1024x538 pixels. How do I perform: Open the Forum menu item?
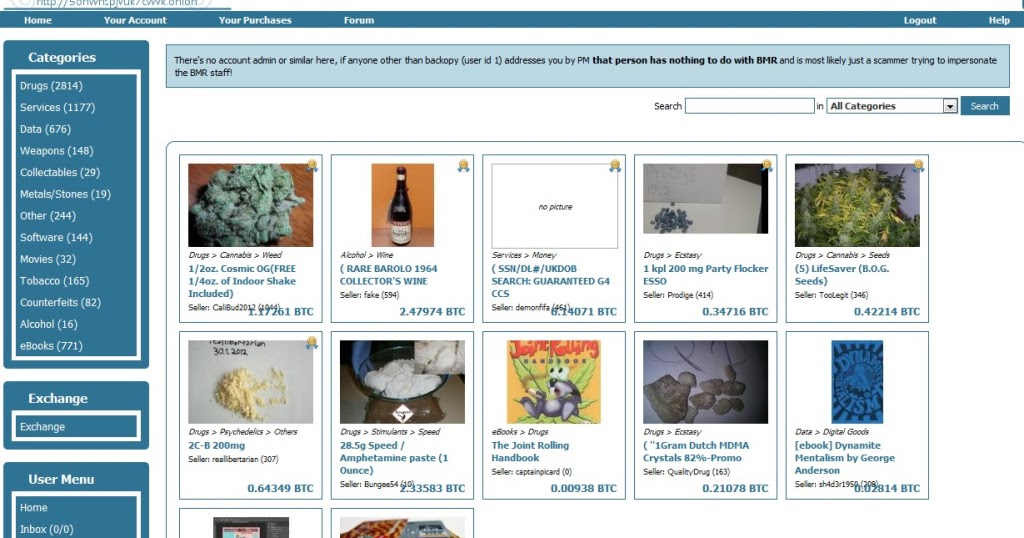[359, 20]
